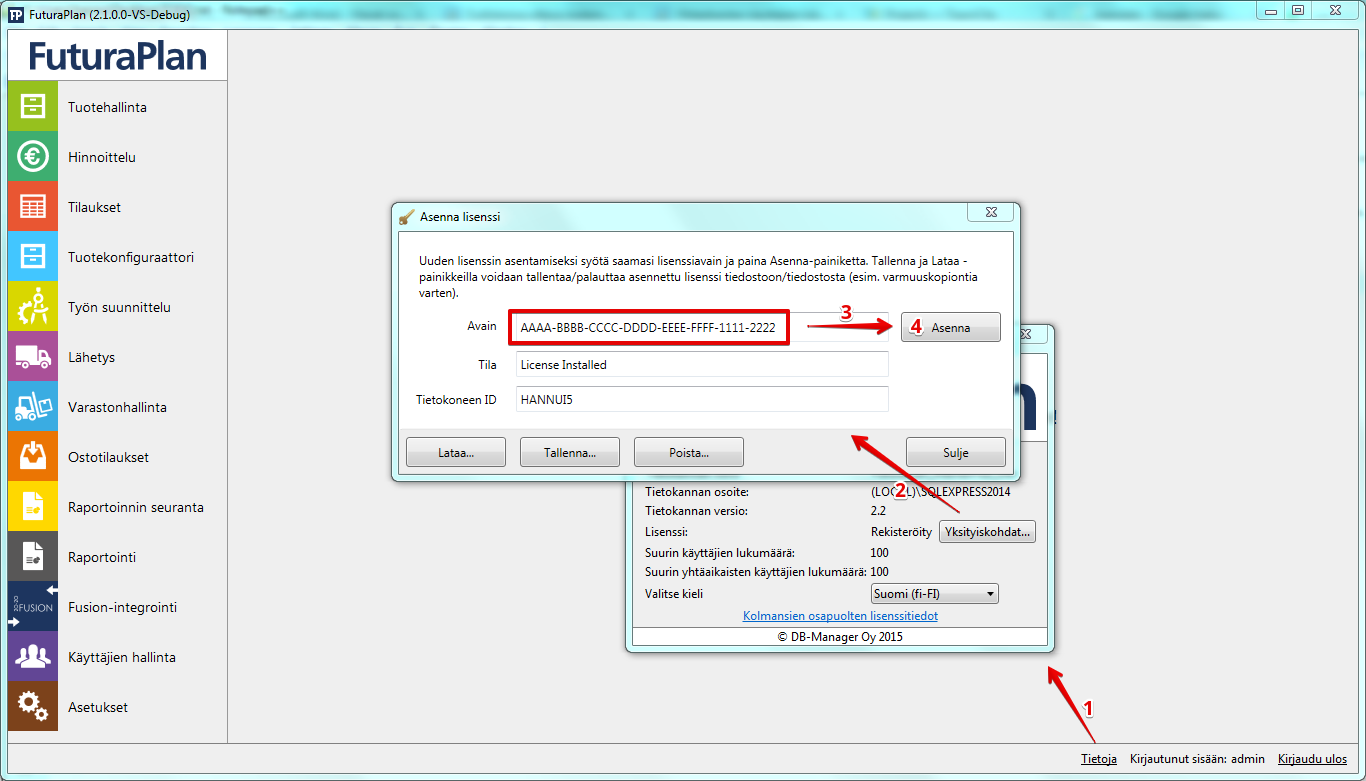
Task: Open Työn suunnittelu gear-person icon
Action: pyautogui.click(x=33, y=307)
